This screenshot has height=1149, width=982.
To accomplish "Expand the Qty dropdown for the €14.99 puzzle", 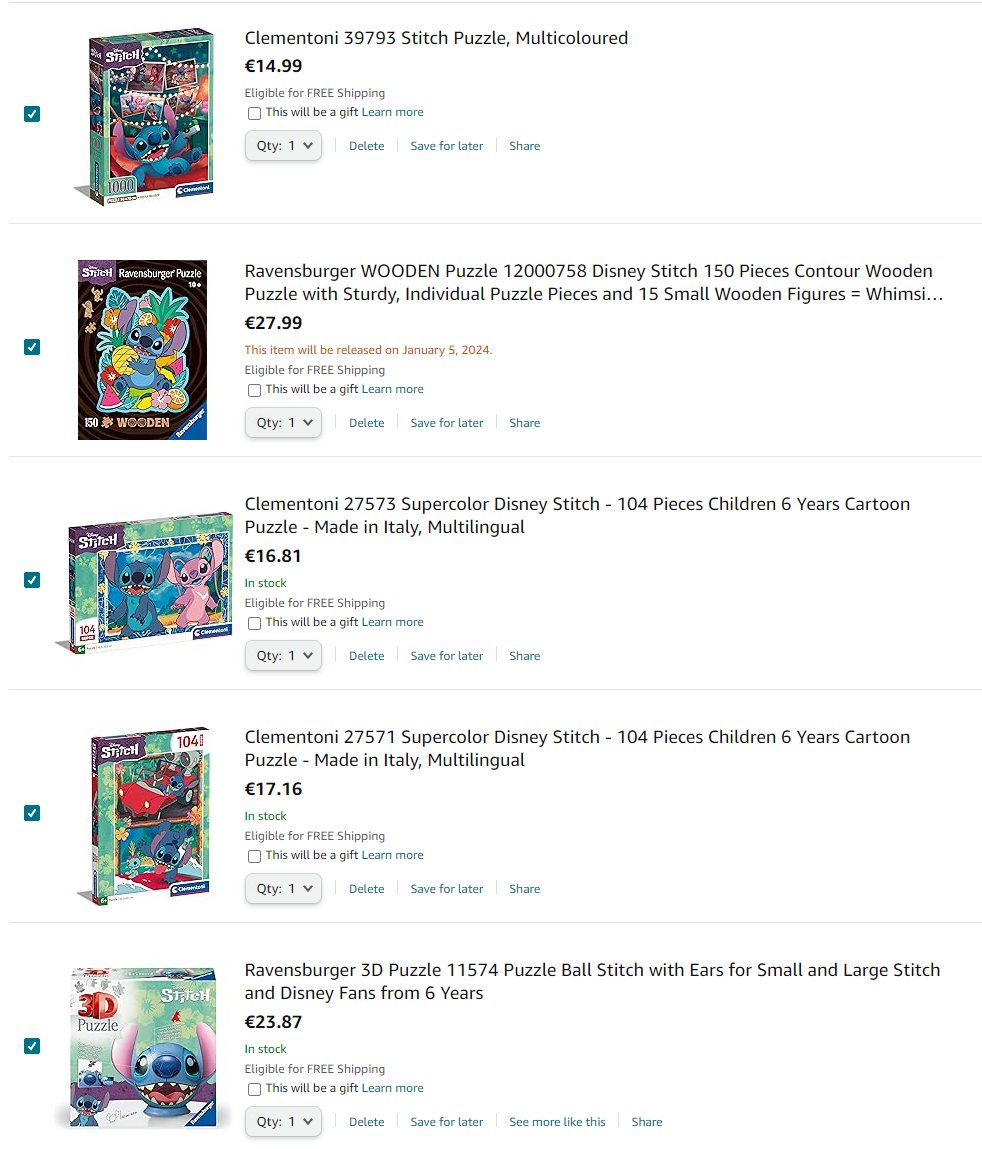I will (284, 146).
